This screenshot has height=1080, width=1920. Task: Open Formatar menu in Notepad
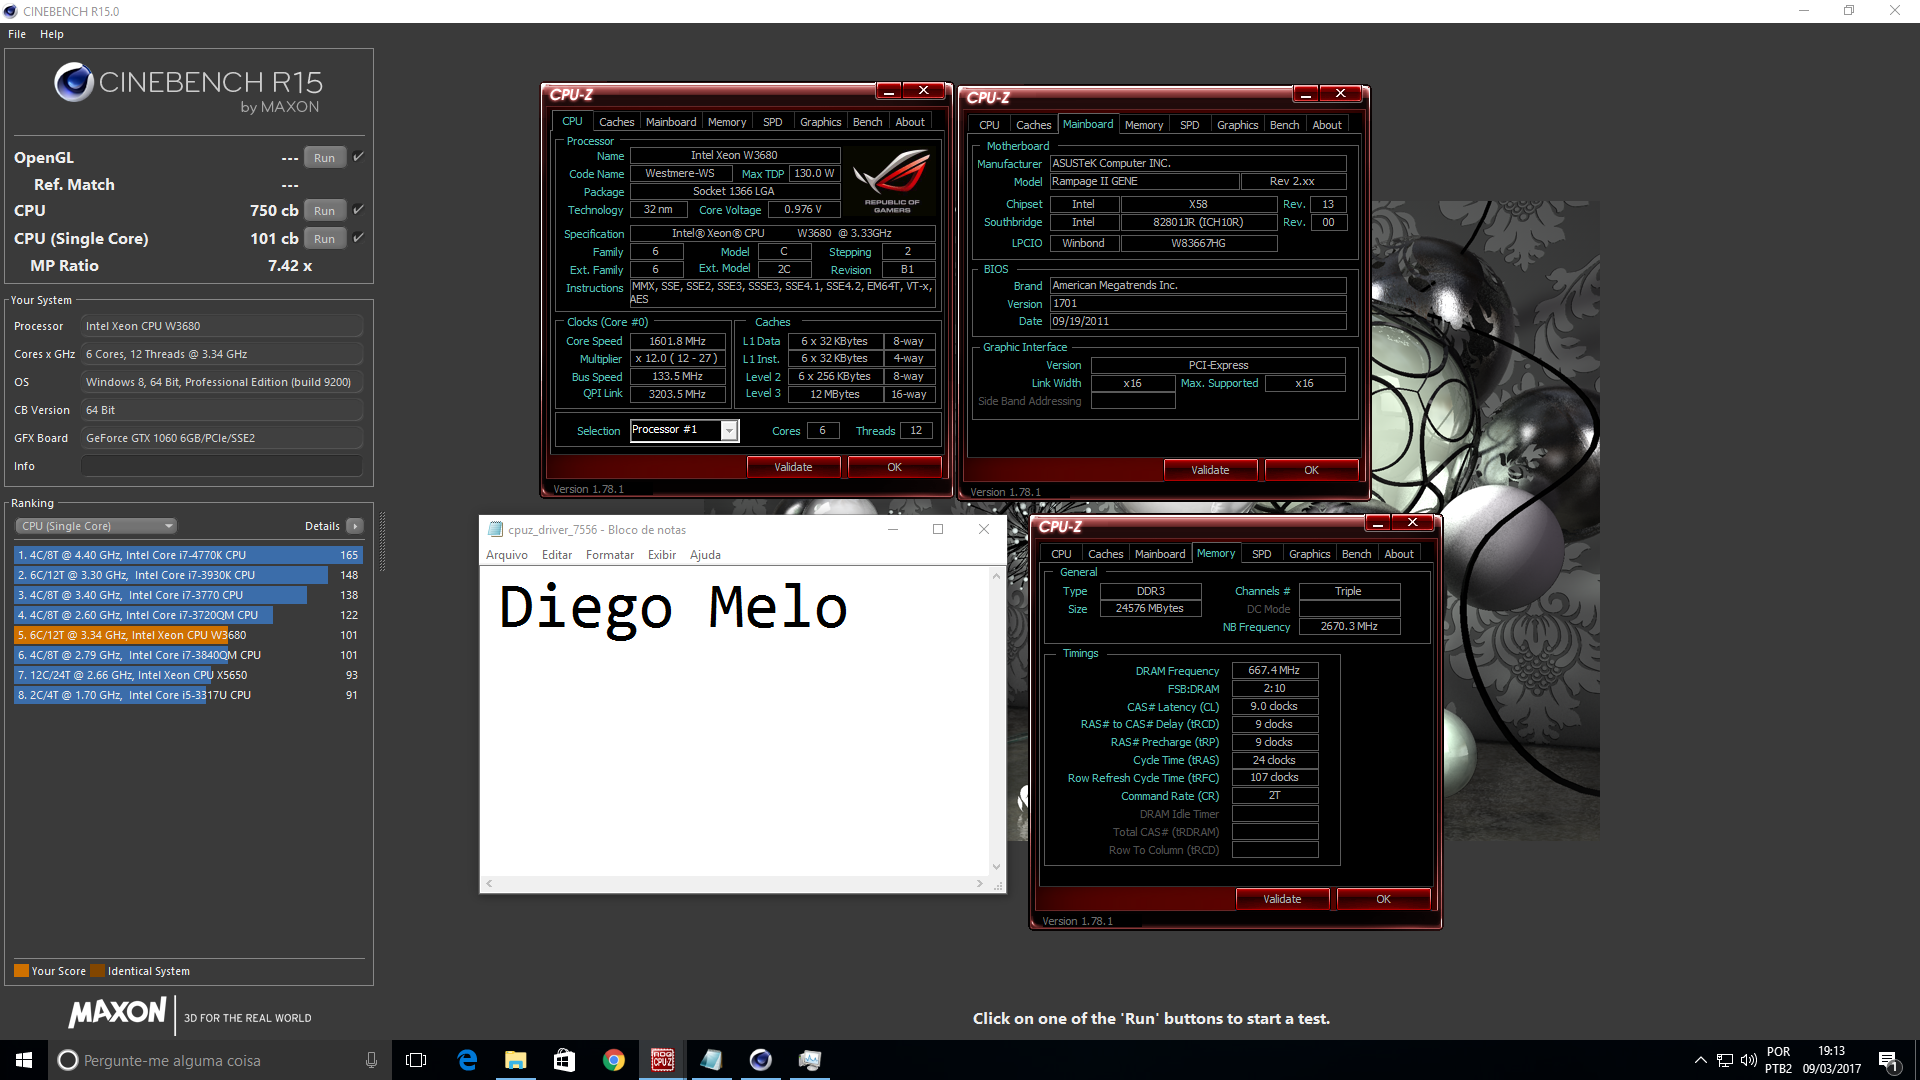pos(610,555)
